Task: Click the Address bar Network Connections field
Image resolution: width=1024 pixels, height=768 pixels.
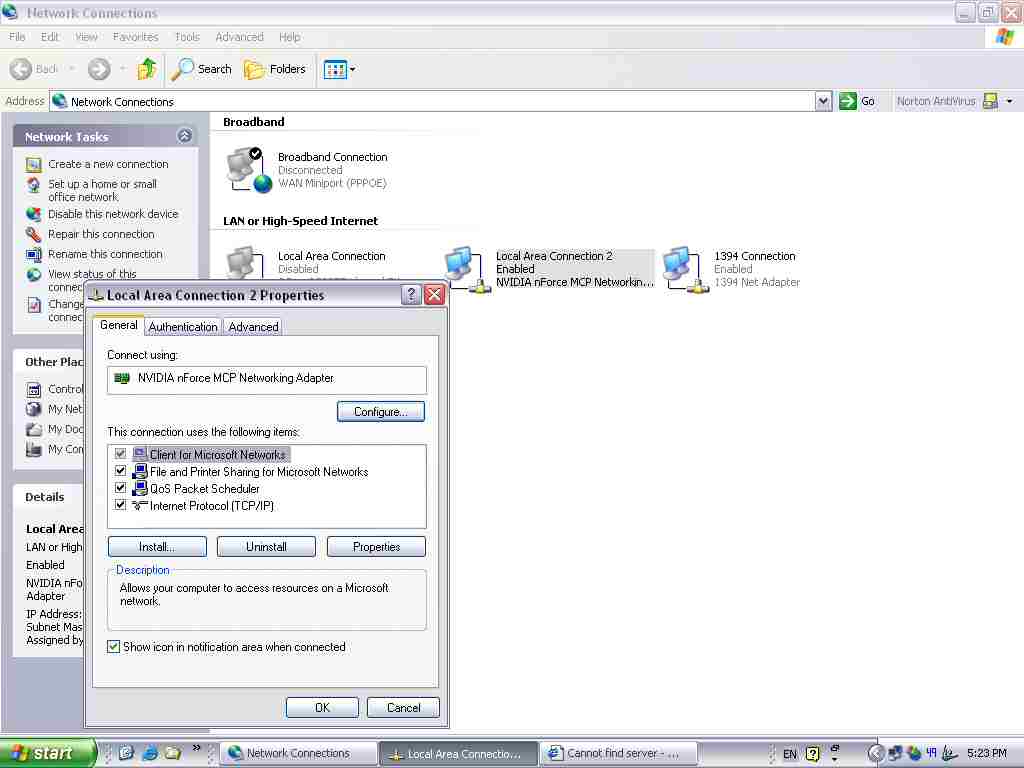Action: pyautogui.click(x=434, y=101)
